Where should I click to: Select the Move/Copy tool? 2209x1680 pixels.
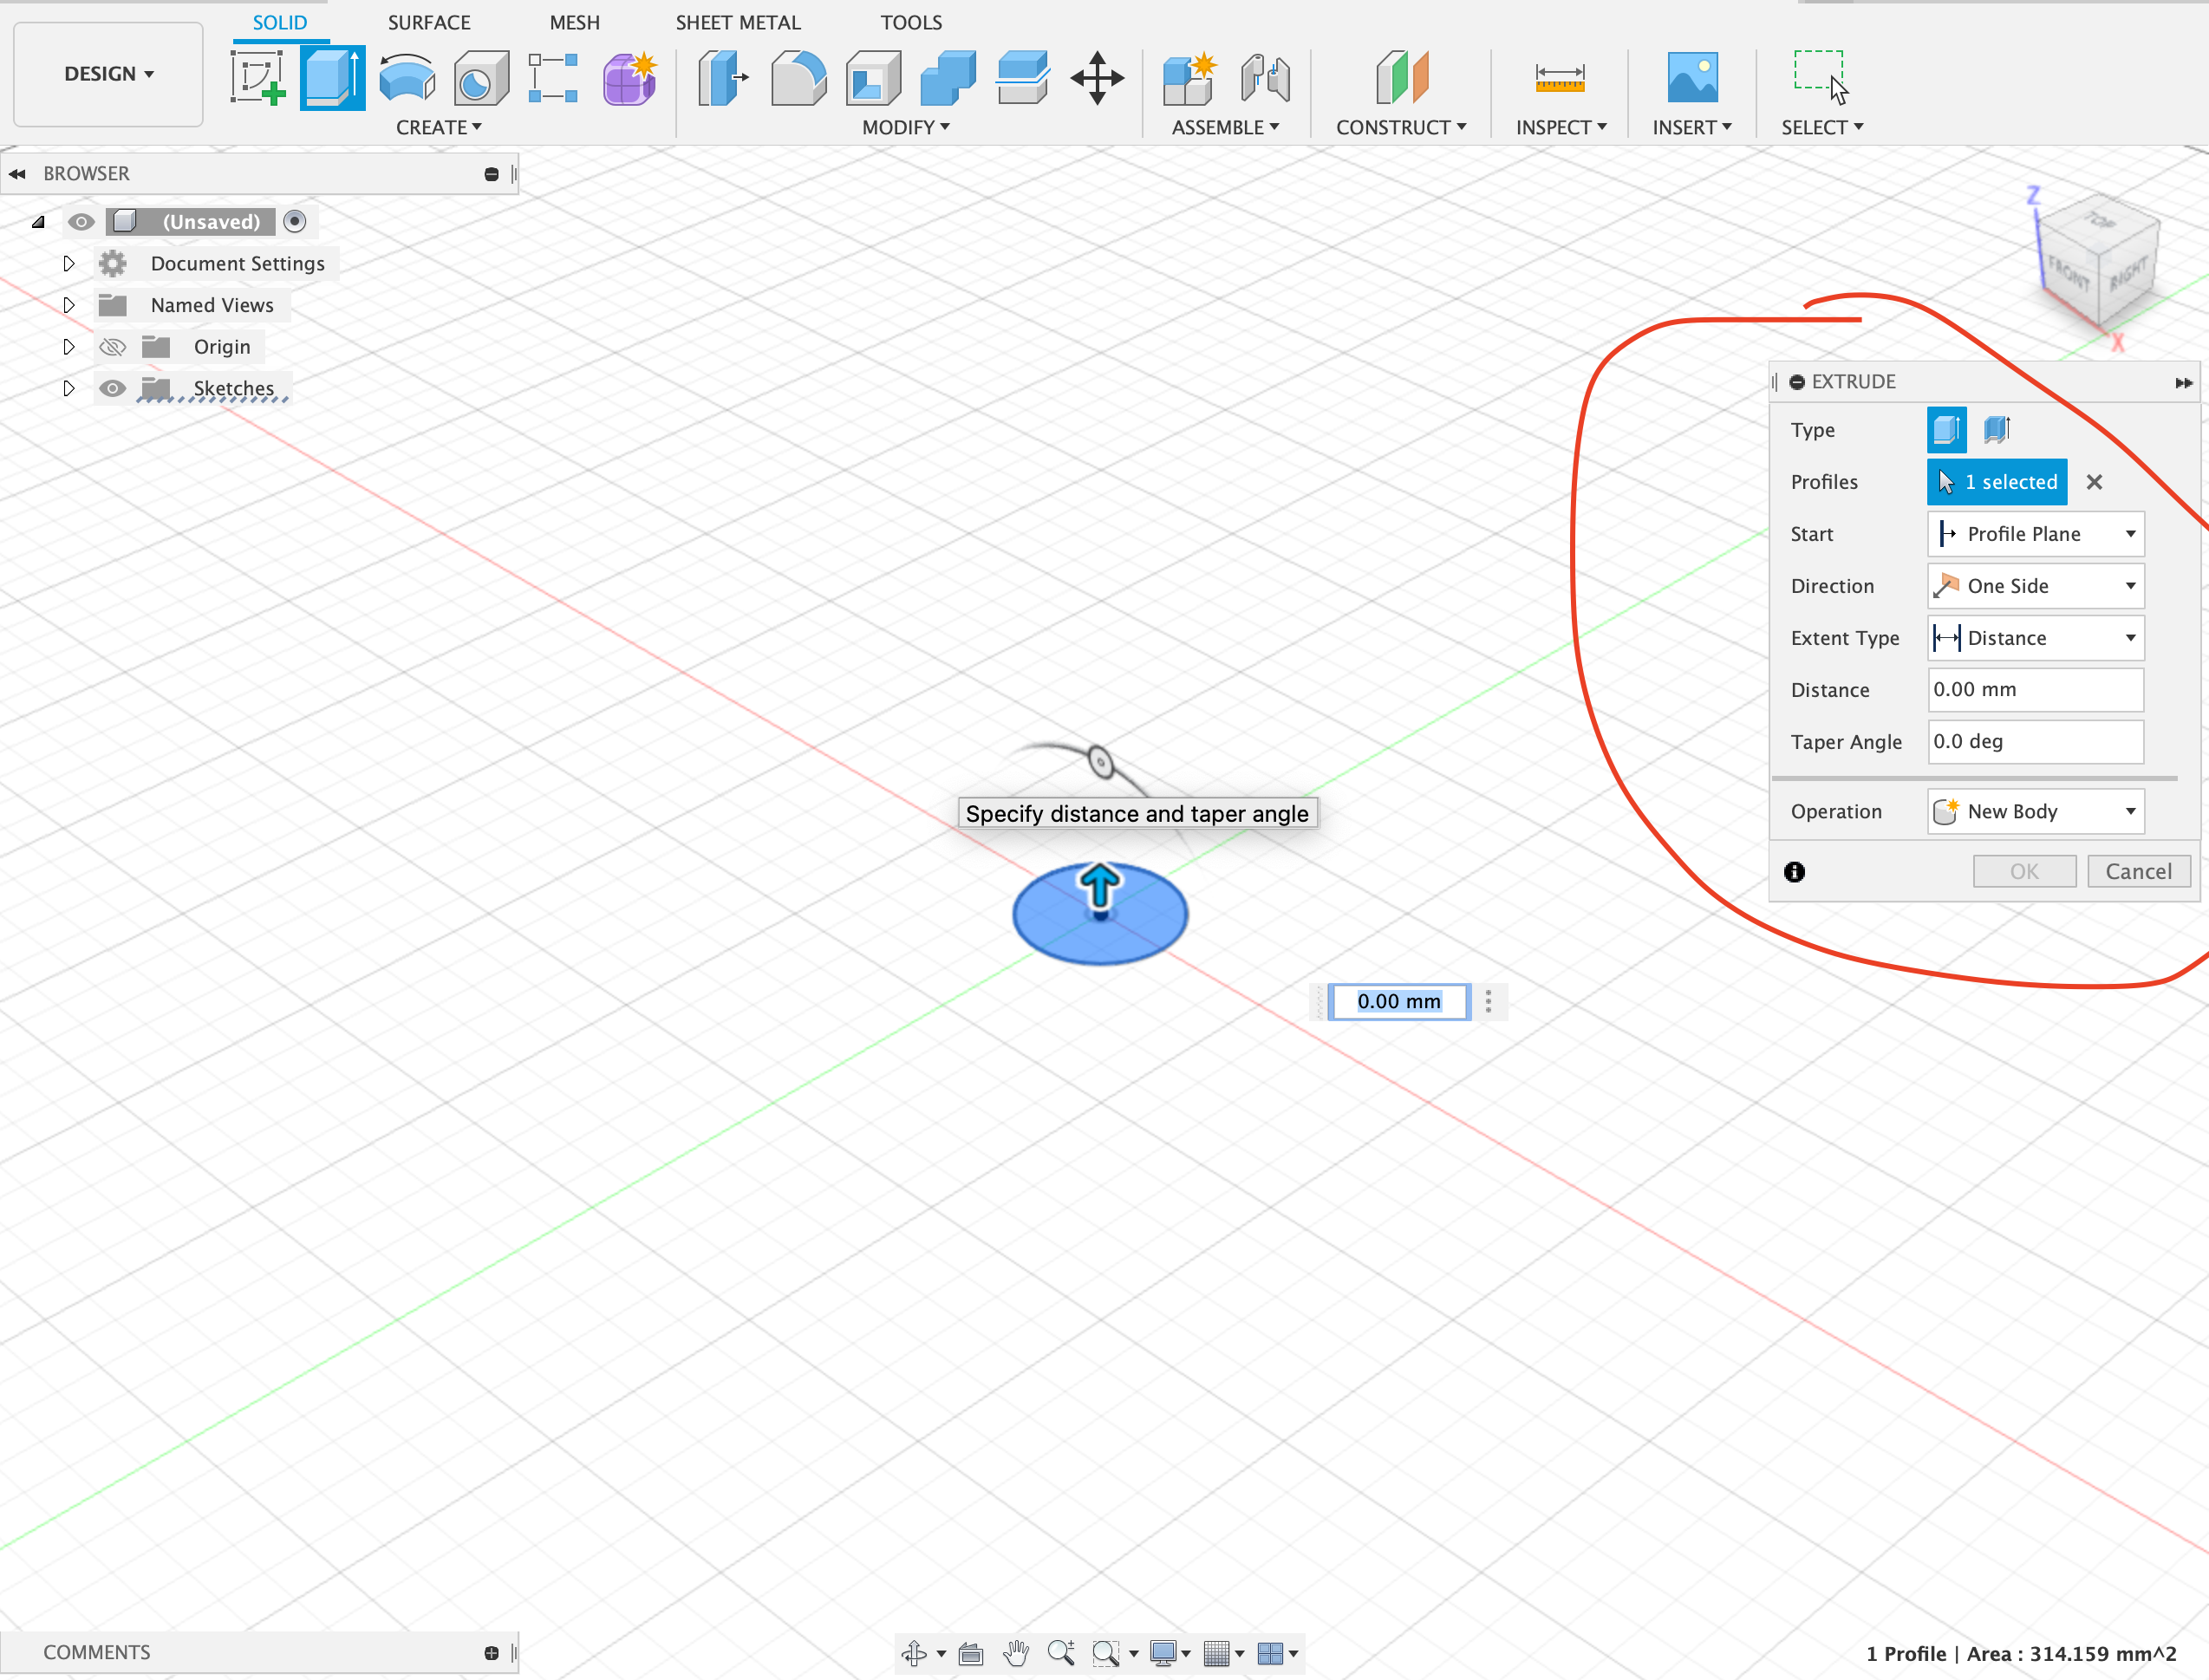coord(1097,77)
